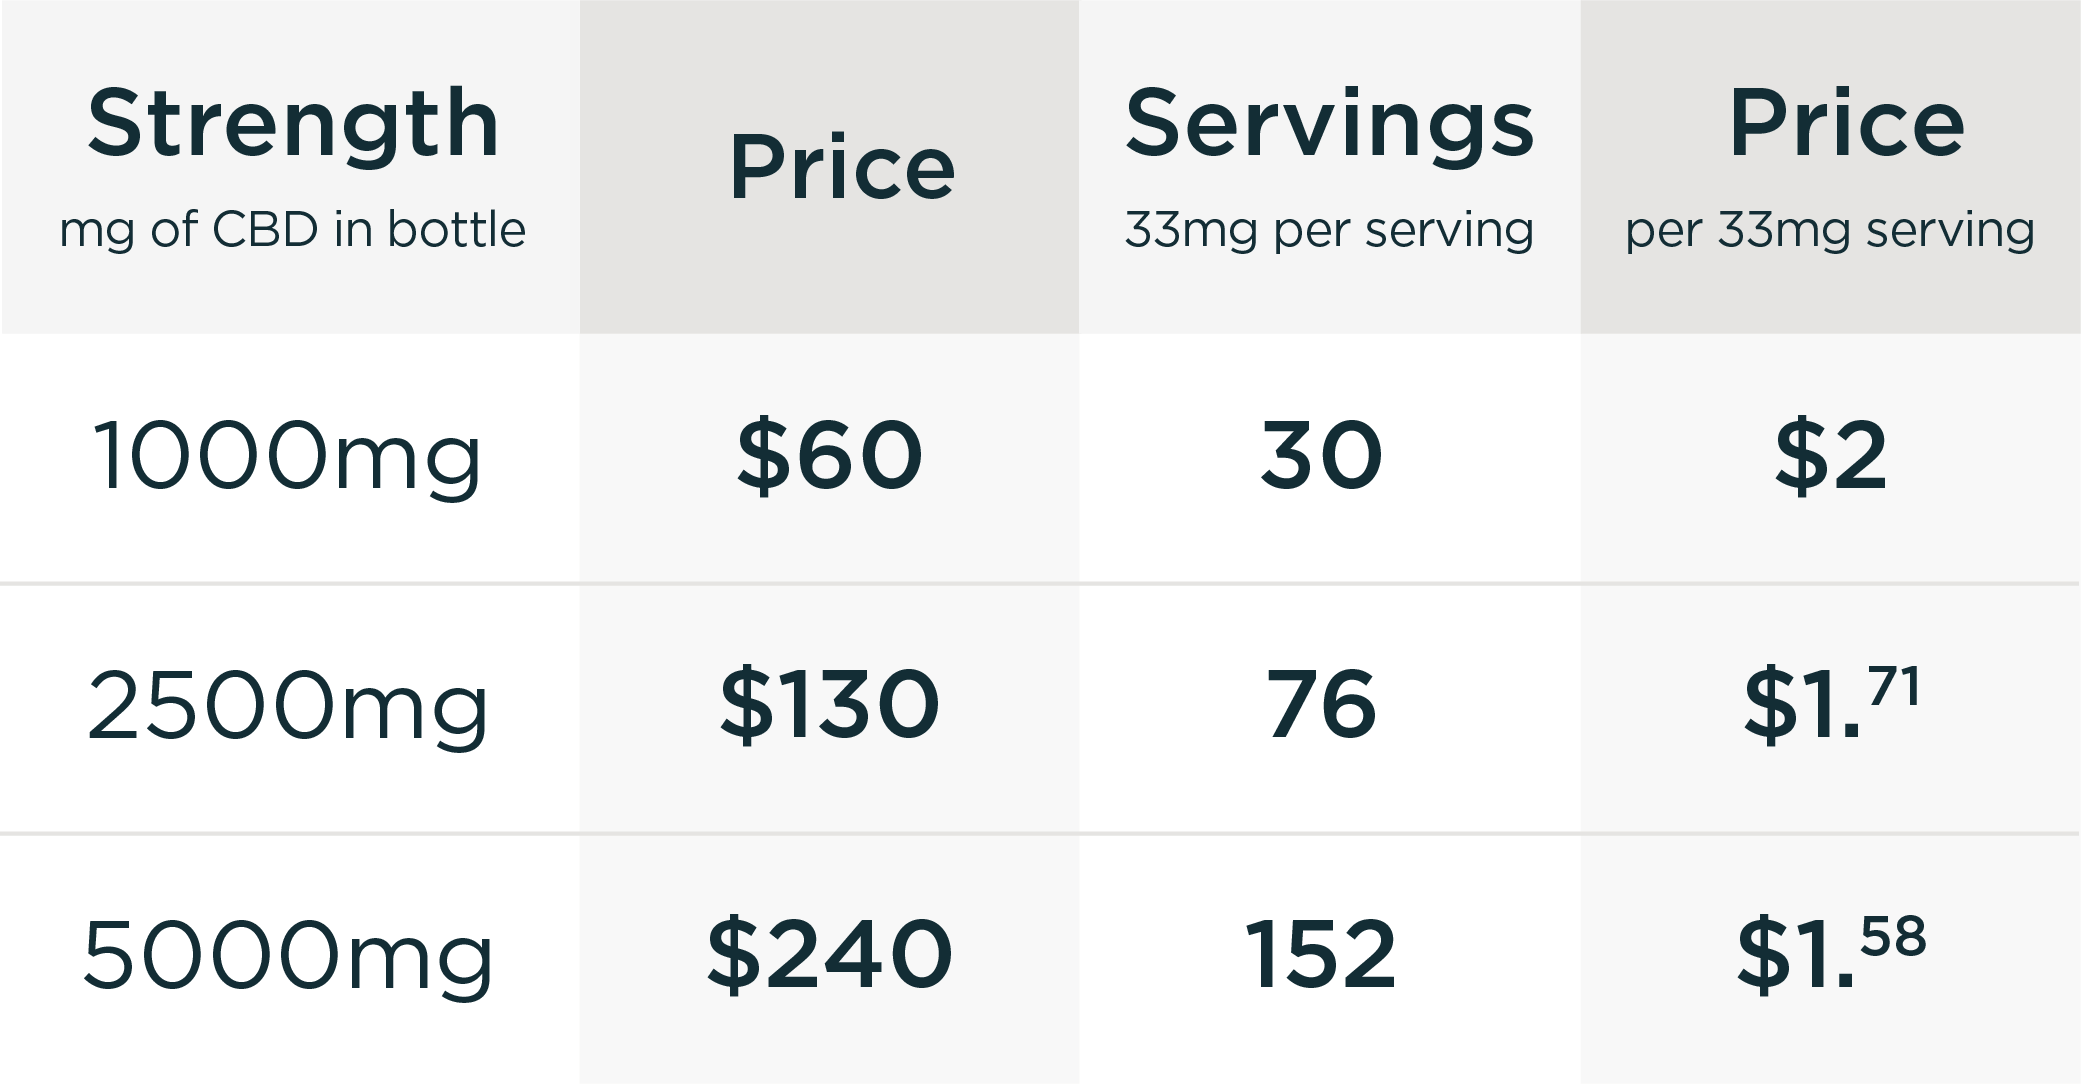Select the 1000mg strength cell

pyautogui.click(x=287, y=457)
